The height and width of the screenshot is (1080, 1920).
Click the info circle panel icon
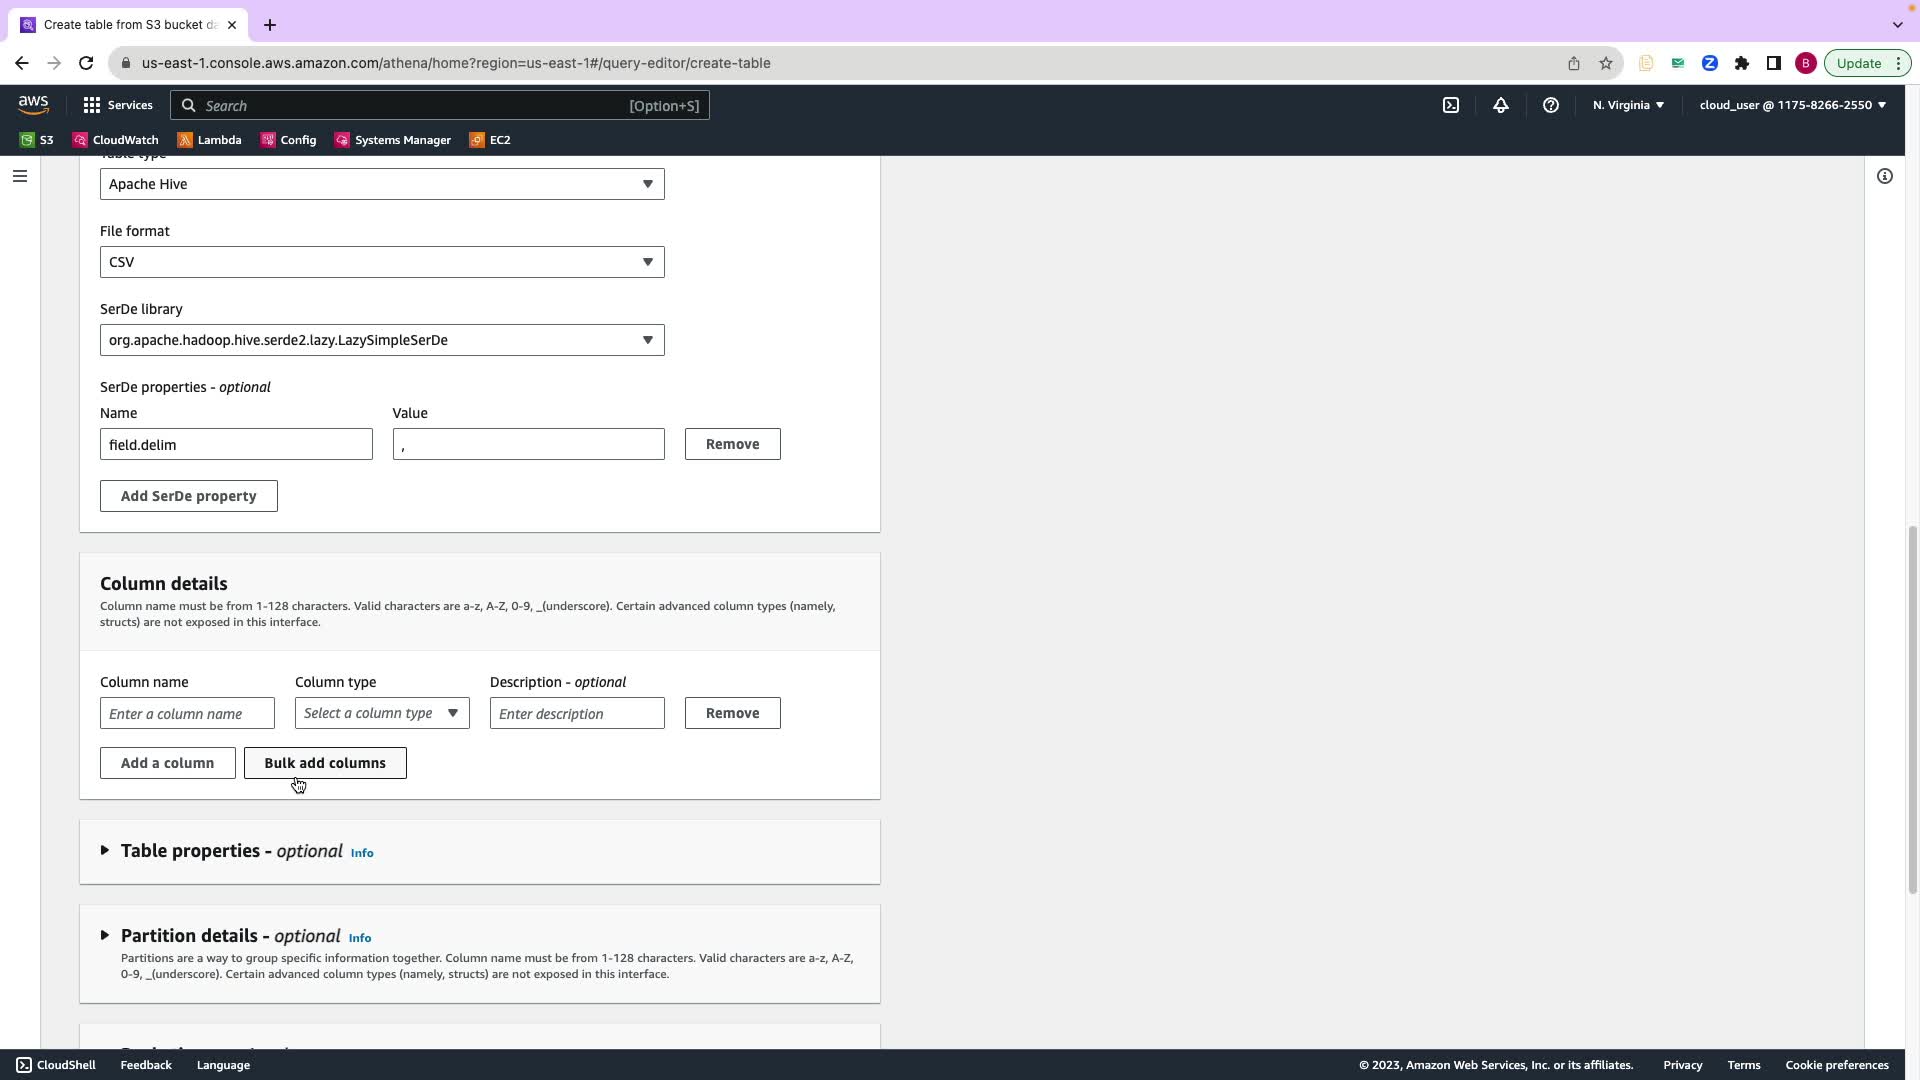tap(1885, 176)
